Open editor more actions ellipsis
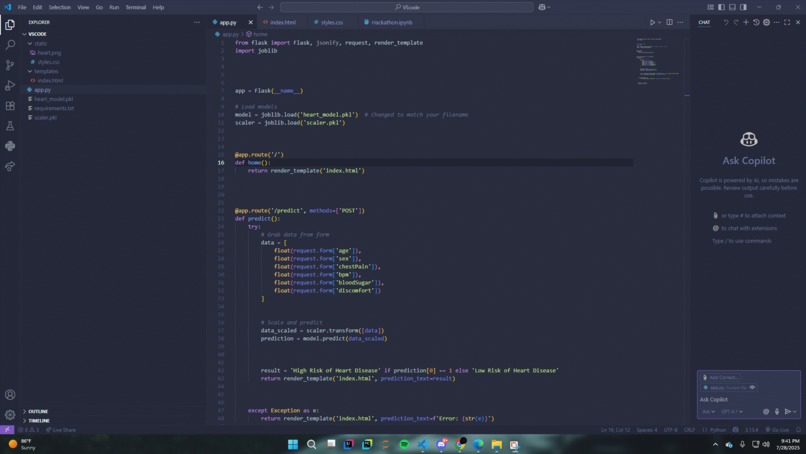Image resolution: width=806 pixels, height=454 pixels. coord(680,22)
